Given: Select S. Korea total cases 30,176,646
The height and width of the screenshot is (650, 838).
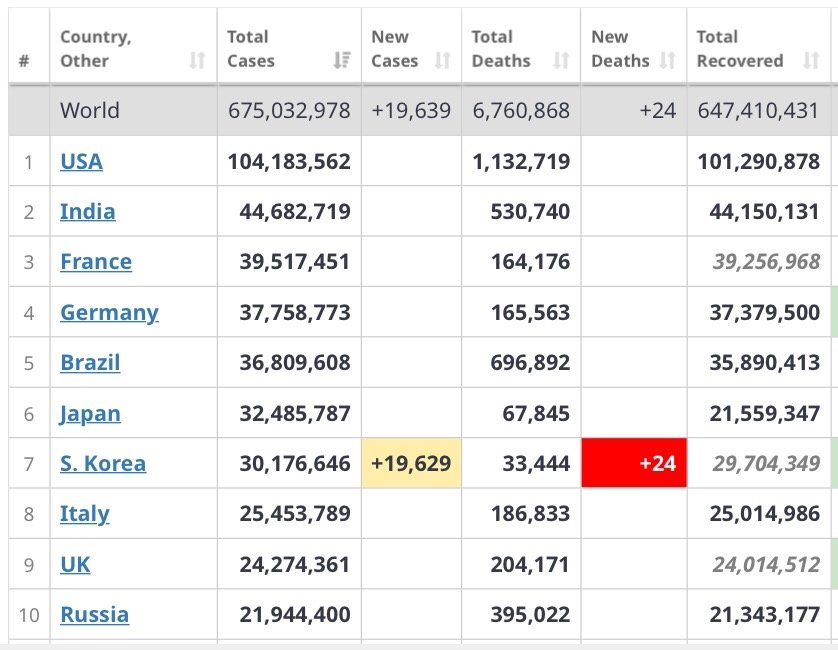Looking at the screenshot, I should [295, 463].
